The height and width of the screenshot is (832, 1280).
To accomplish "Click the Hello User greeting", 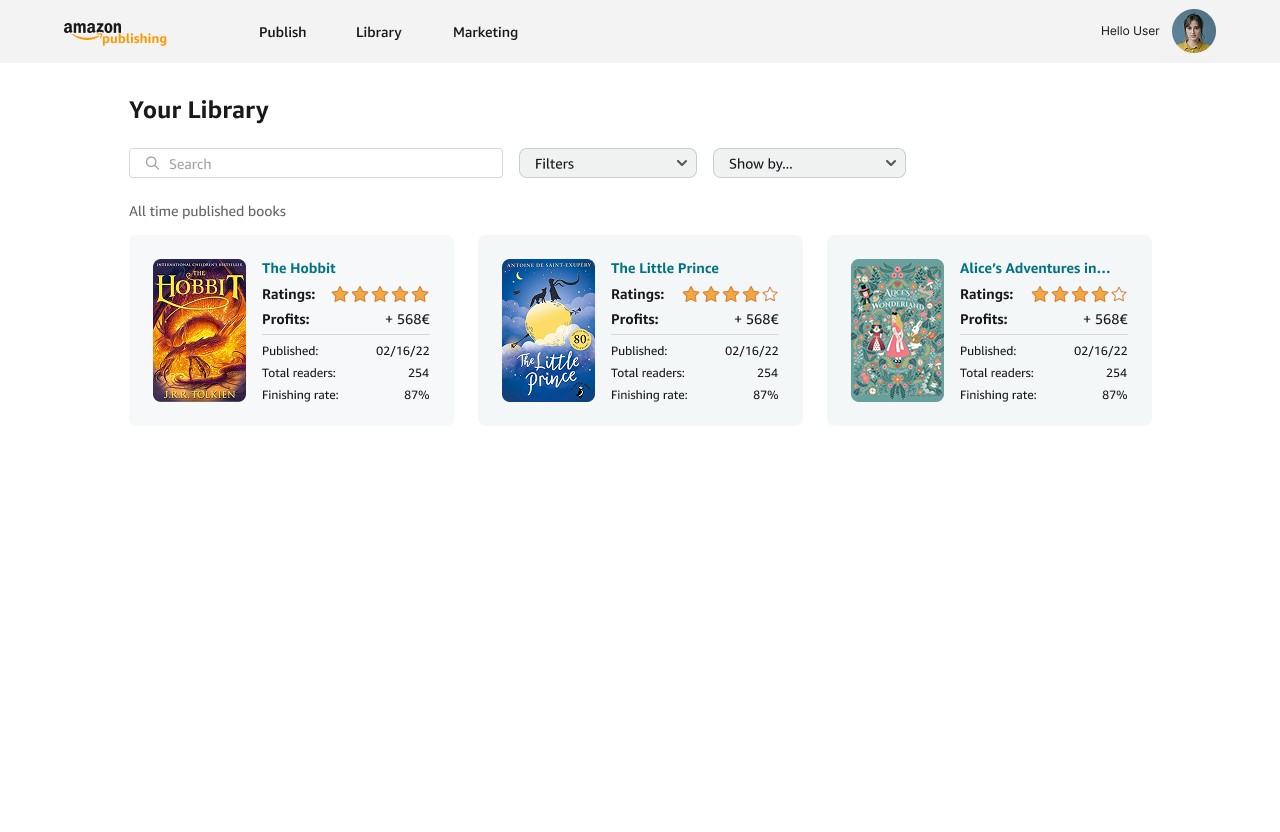I will (1130, 31).
